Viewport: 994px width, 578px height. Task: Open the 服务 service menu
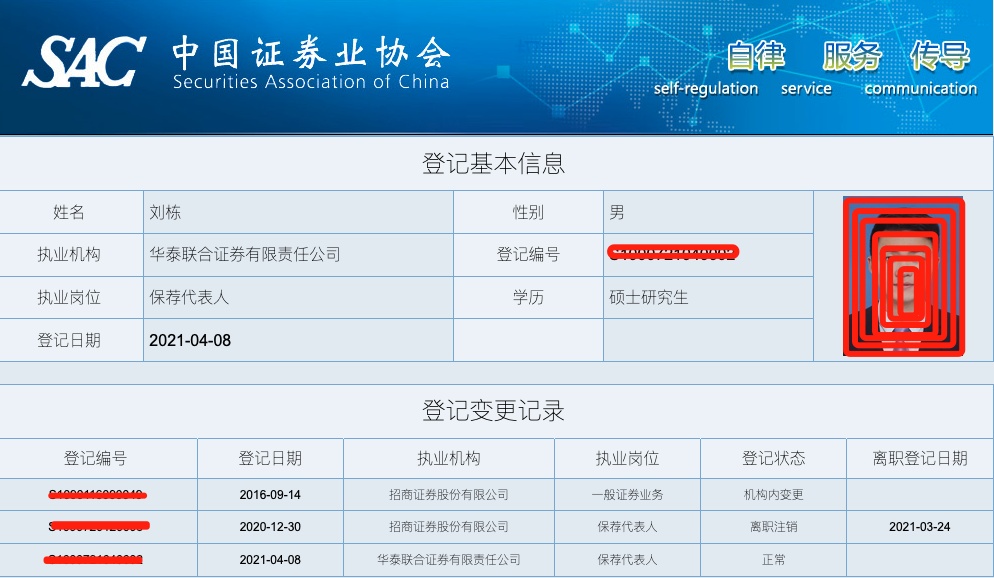click(850, 56)
